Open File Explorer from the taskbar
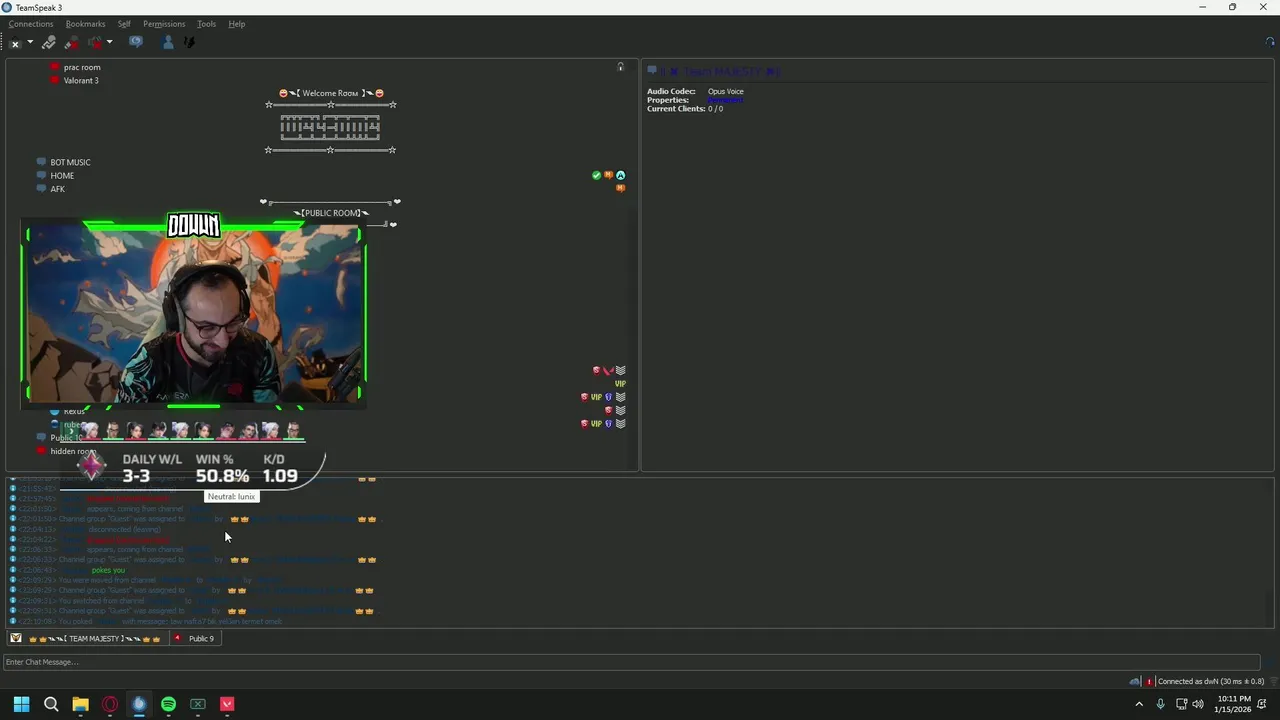 [x=80, y=704]
